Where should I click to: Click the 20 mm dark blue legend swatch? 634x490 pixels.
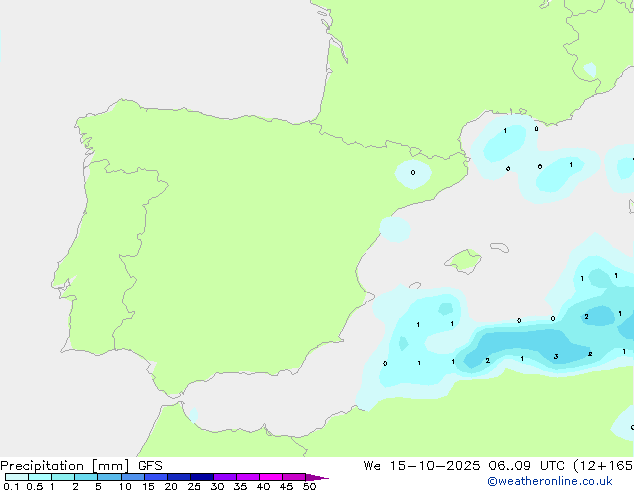point(179,477)
